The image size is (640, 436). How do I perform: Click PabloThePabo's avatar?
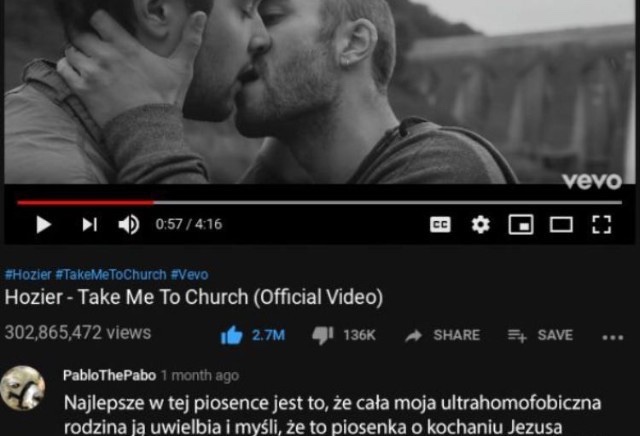click(22, 388)
